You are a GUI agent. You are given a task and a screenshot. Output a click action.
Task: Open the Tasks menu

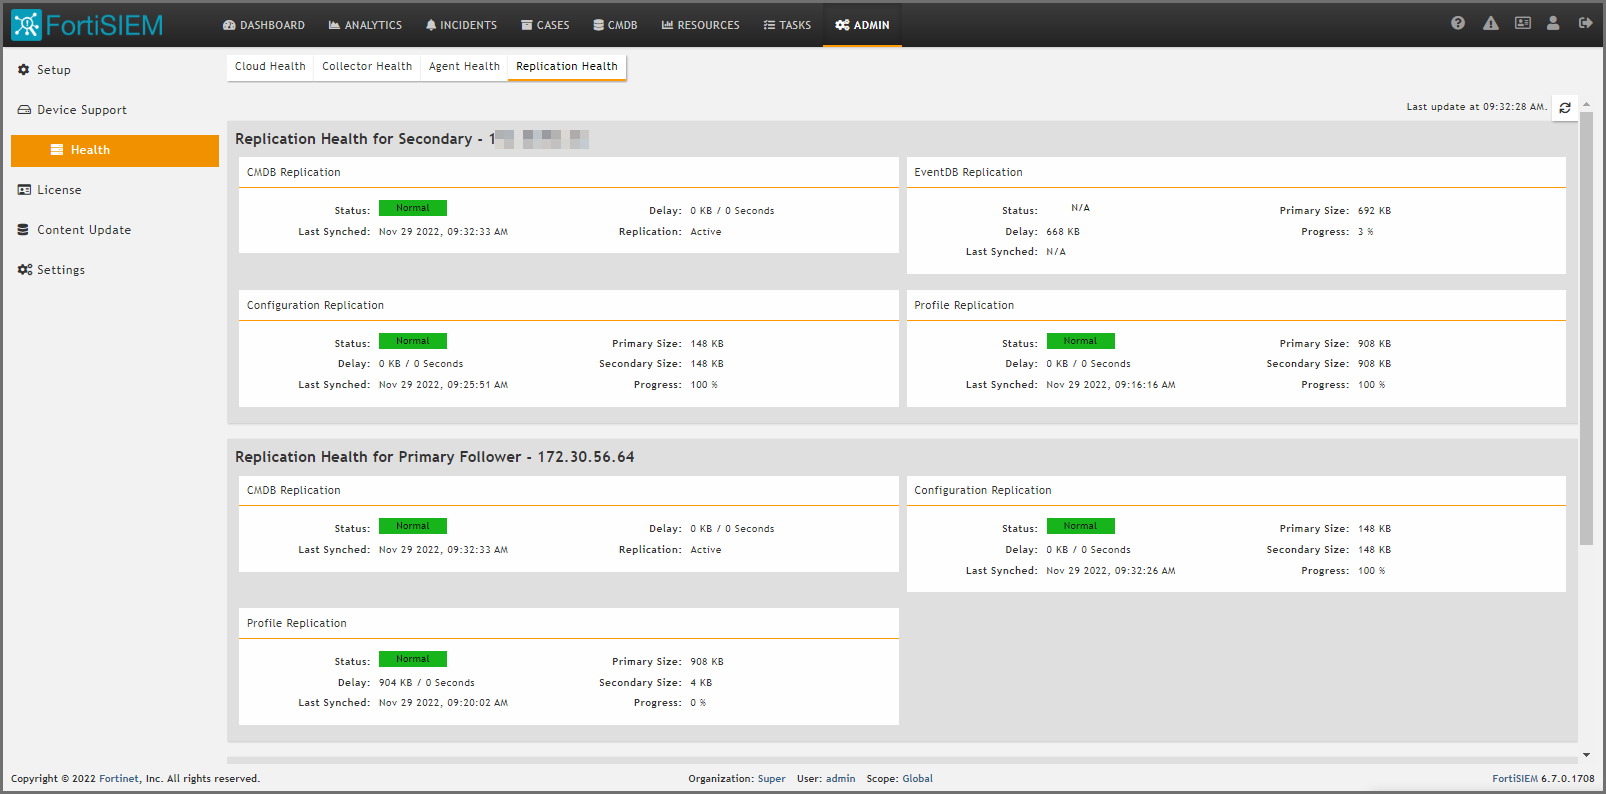click(x=787, y=25)
